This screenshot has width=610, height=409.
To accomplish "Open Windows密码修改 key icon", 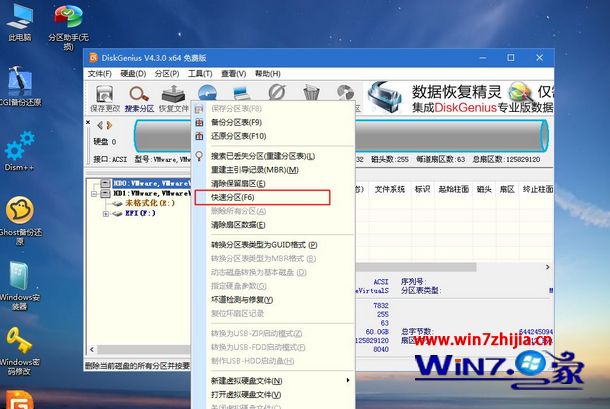I will (19, 351).
